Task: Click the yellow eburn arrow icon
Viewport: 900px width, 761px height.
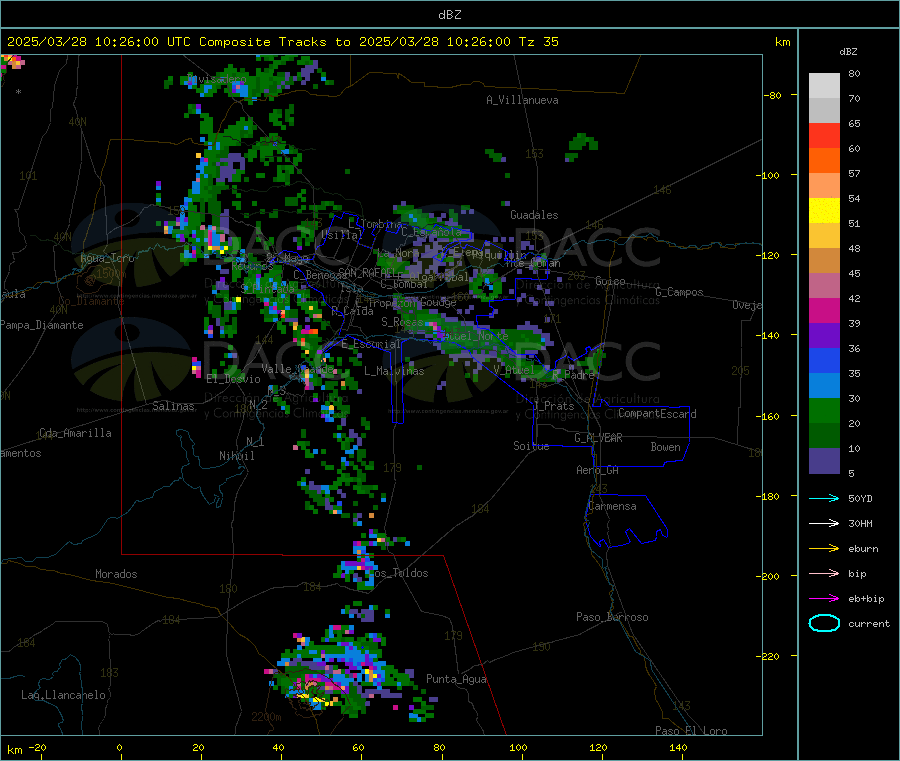Action: click(x=824, y=548)
